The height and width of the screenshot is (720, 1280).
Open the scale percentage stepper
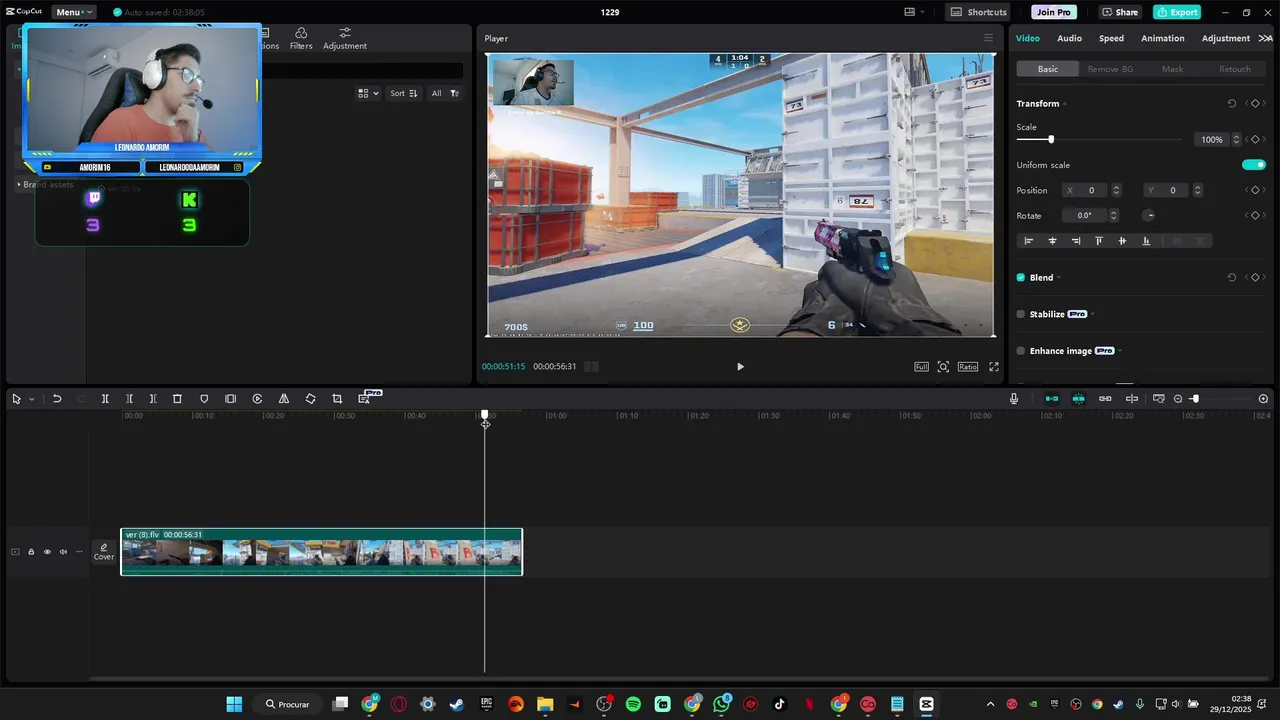(1236, 140)
